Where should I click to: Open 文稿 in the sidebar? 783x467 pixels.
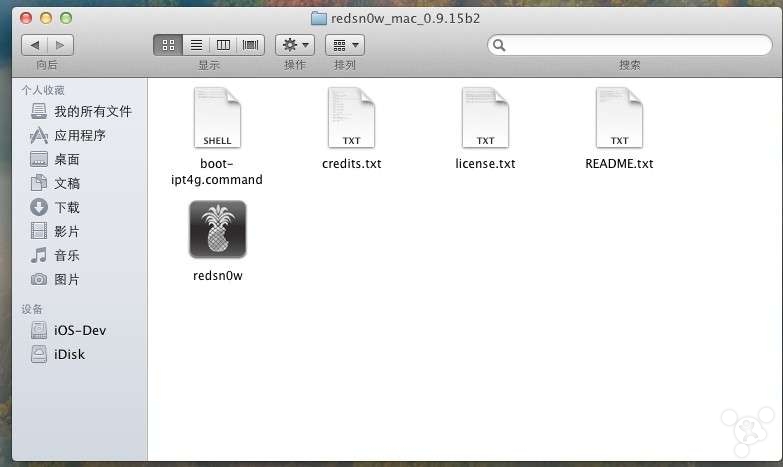55,183
